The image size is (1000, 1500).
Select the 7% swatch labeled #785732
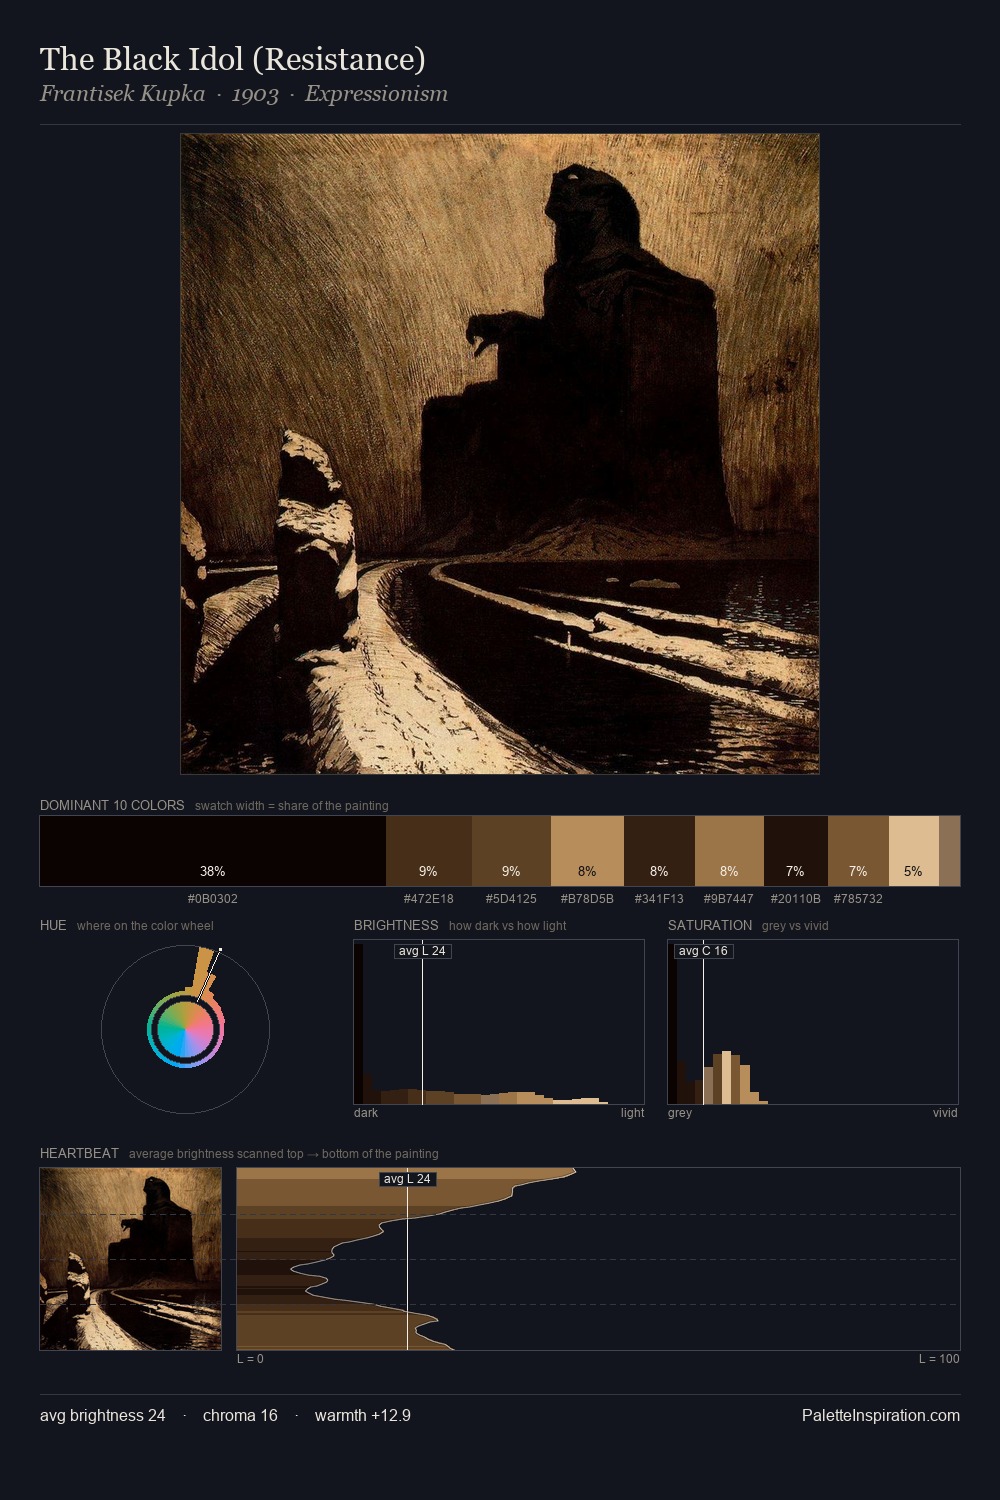click(858, 851)
